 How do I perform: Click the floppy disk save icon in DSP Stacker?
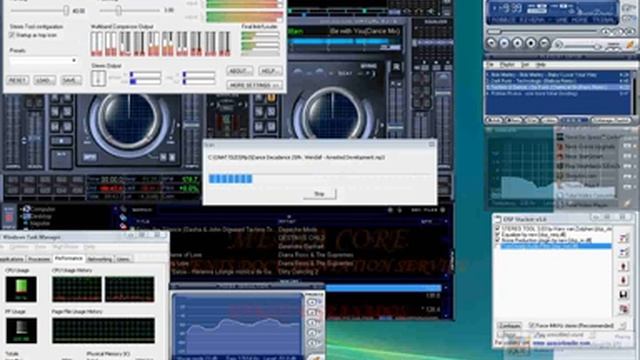pos(623,294)
